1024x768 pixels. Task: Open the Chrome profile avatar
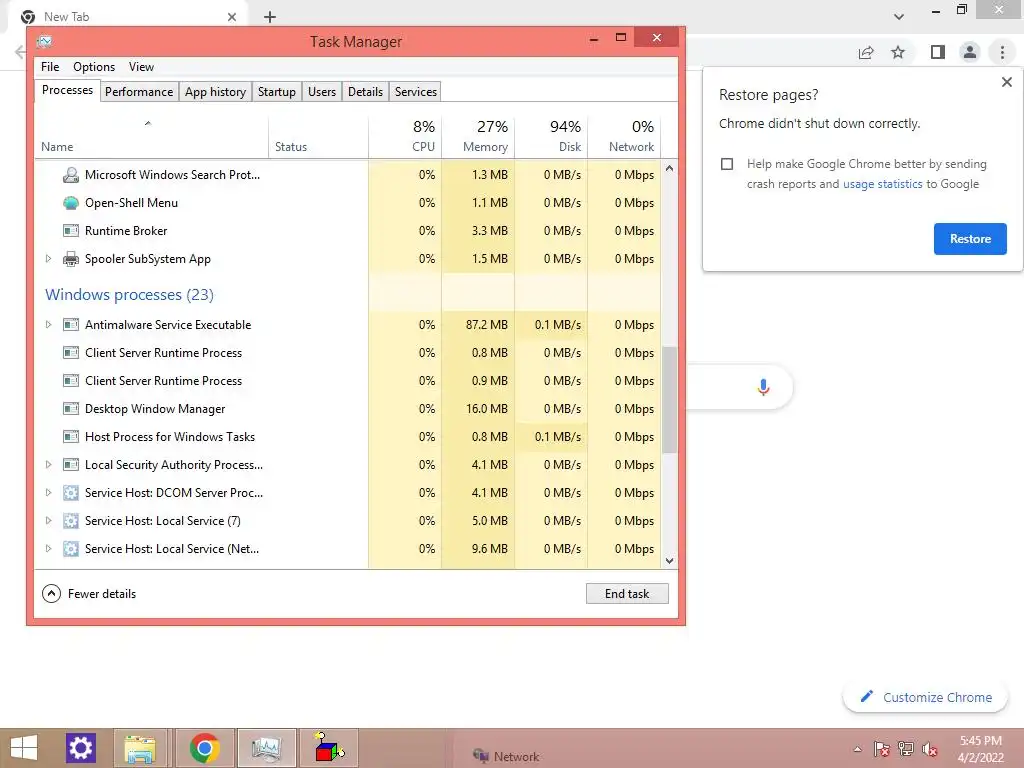pyautogui.click(x=970, y=52)
